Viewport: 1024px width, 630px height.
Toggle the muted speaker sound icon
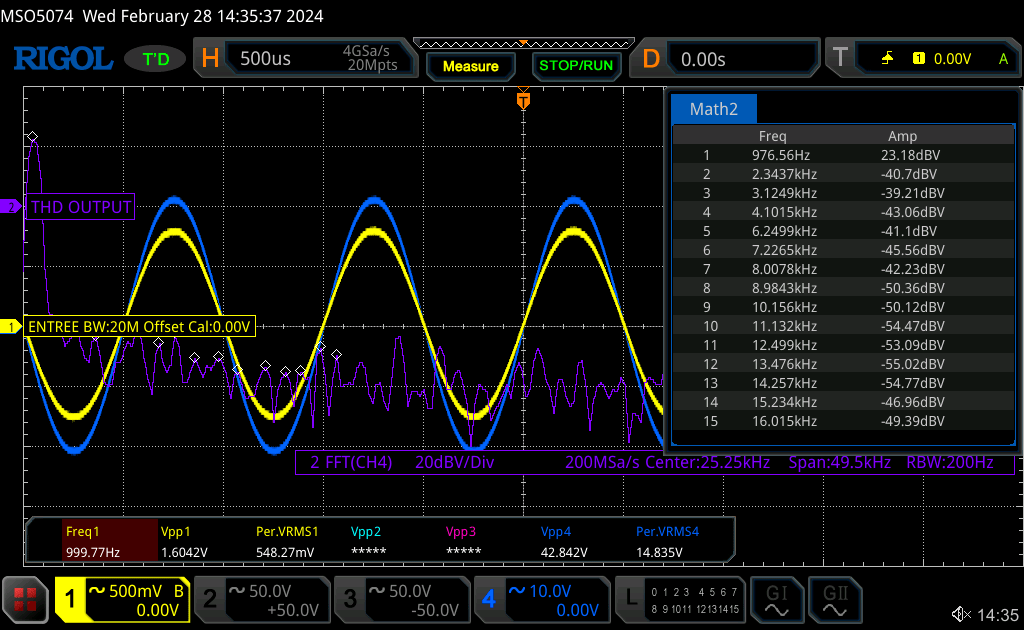(x=961, y=614)
